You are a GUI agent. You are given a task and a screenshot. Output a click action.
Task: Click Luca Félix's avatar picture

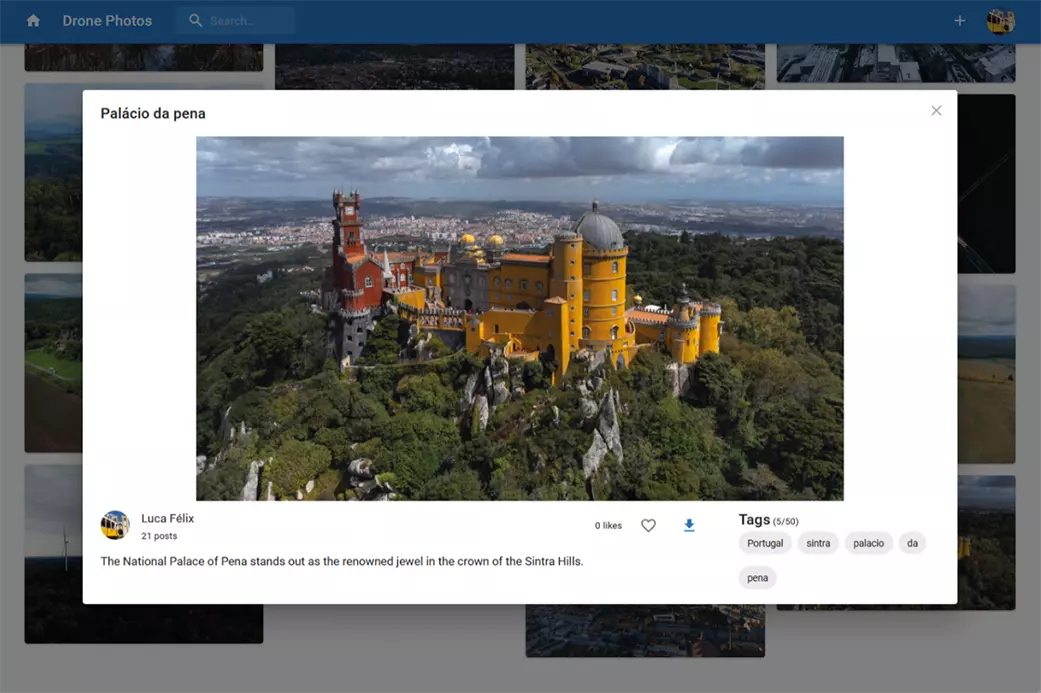pyautogui.click(x=115, y=525)
